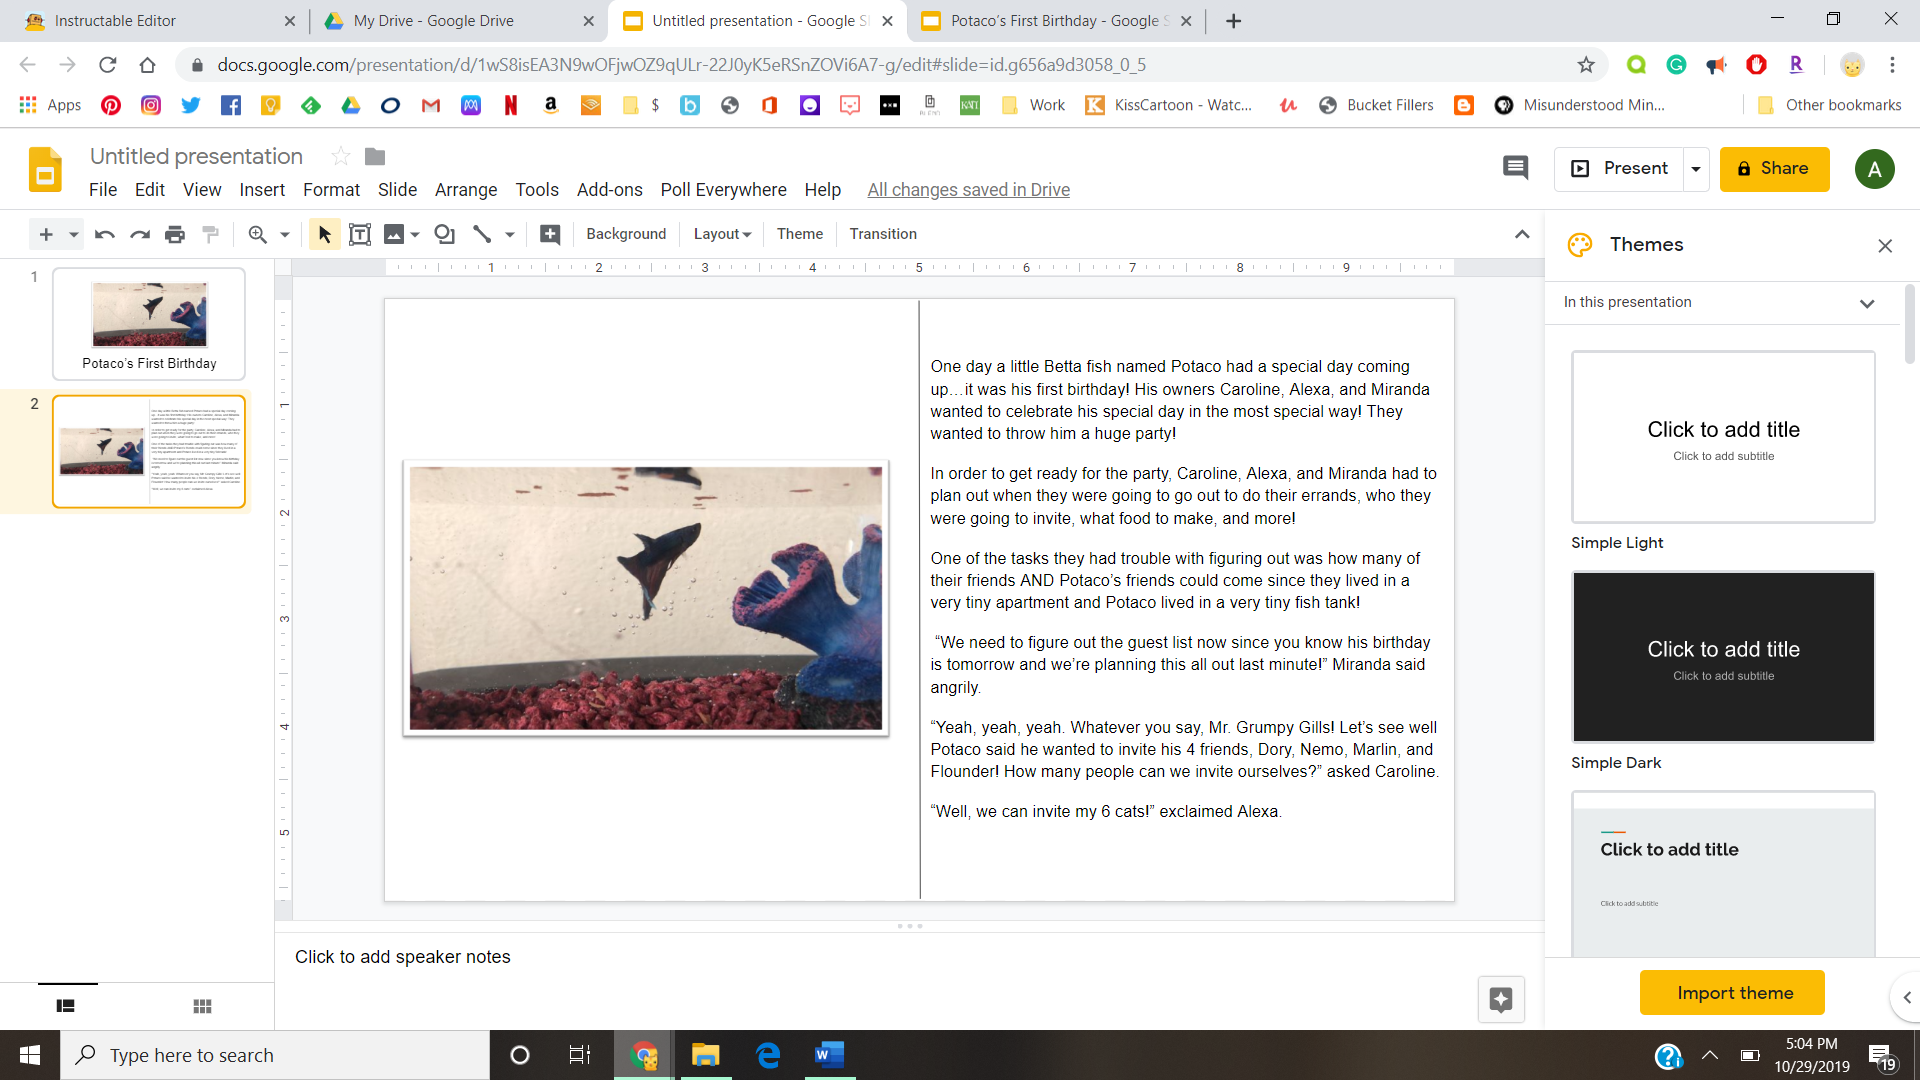
Task: Collapse the In this presentation section
Action: click(x=1867, y=302)
